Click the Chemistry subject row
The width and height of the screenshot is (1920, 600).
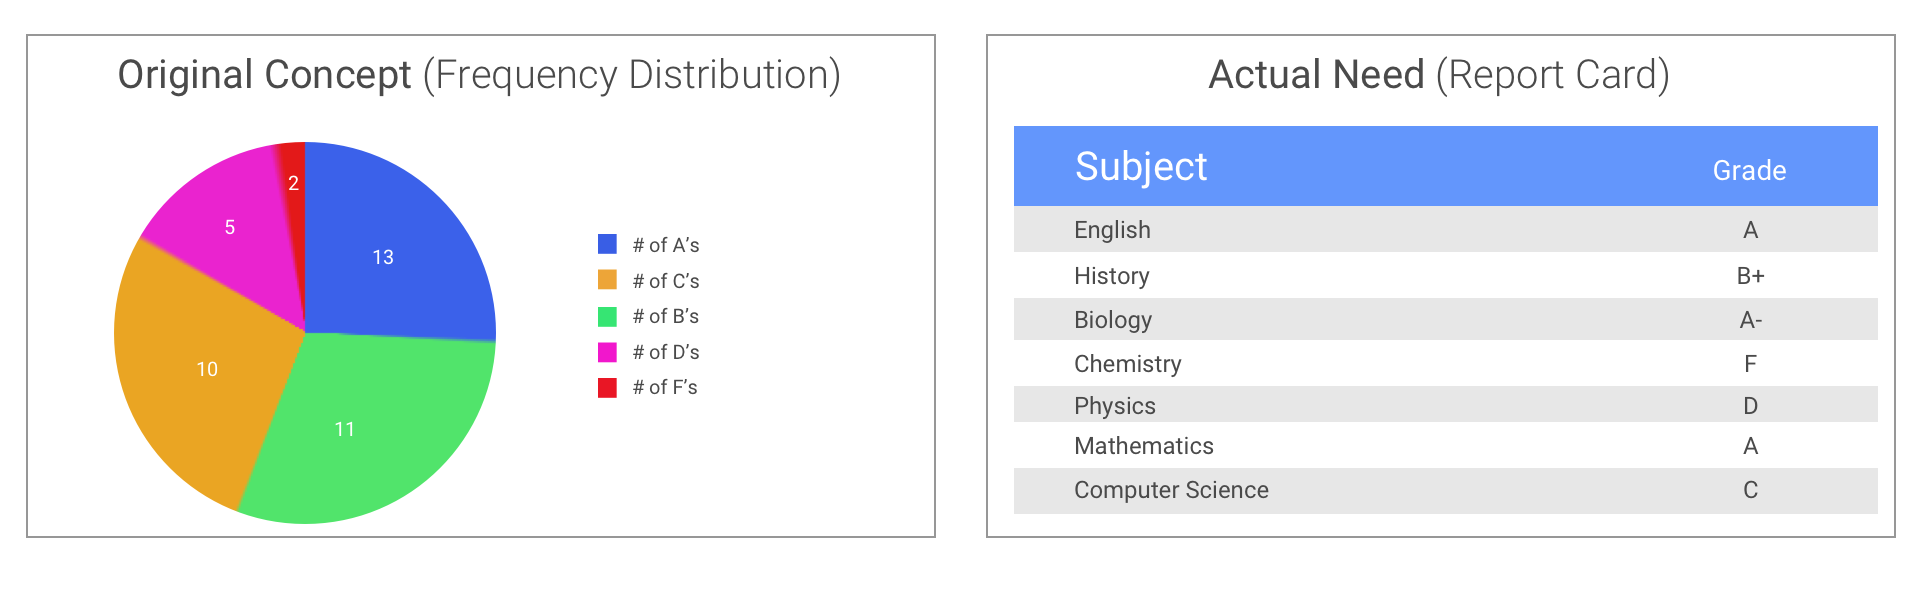[x=1445, y=363]
